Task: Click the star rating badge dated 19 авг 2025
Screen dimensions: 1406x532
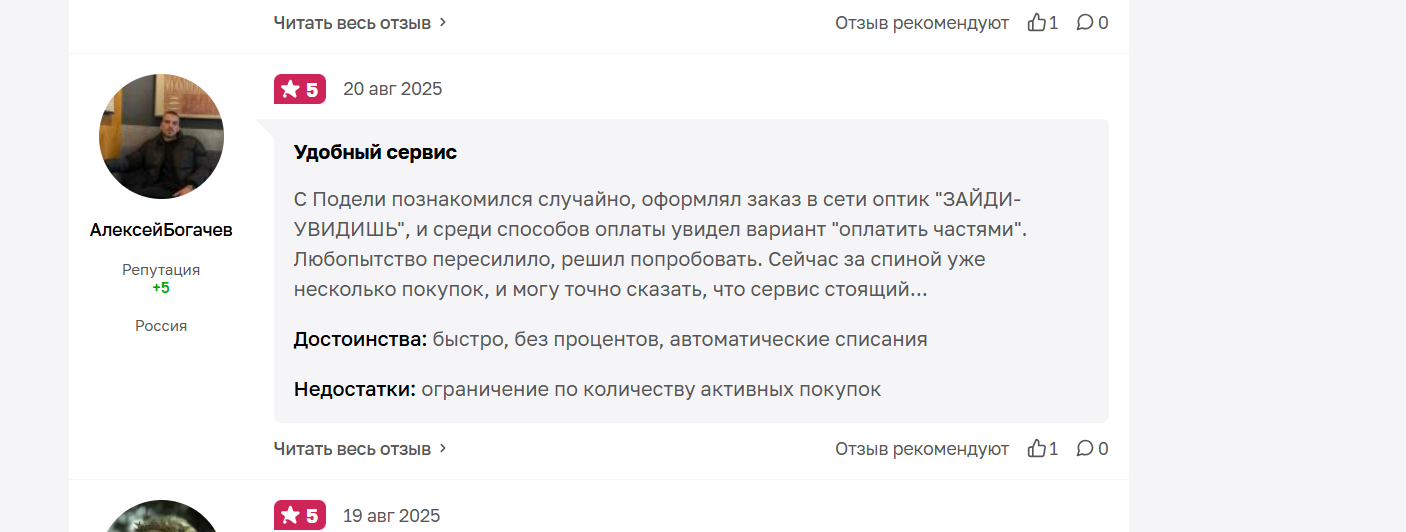Action: point(300,516)
